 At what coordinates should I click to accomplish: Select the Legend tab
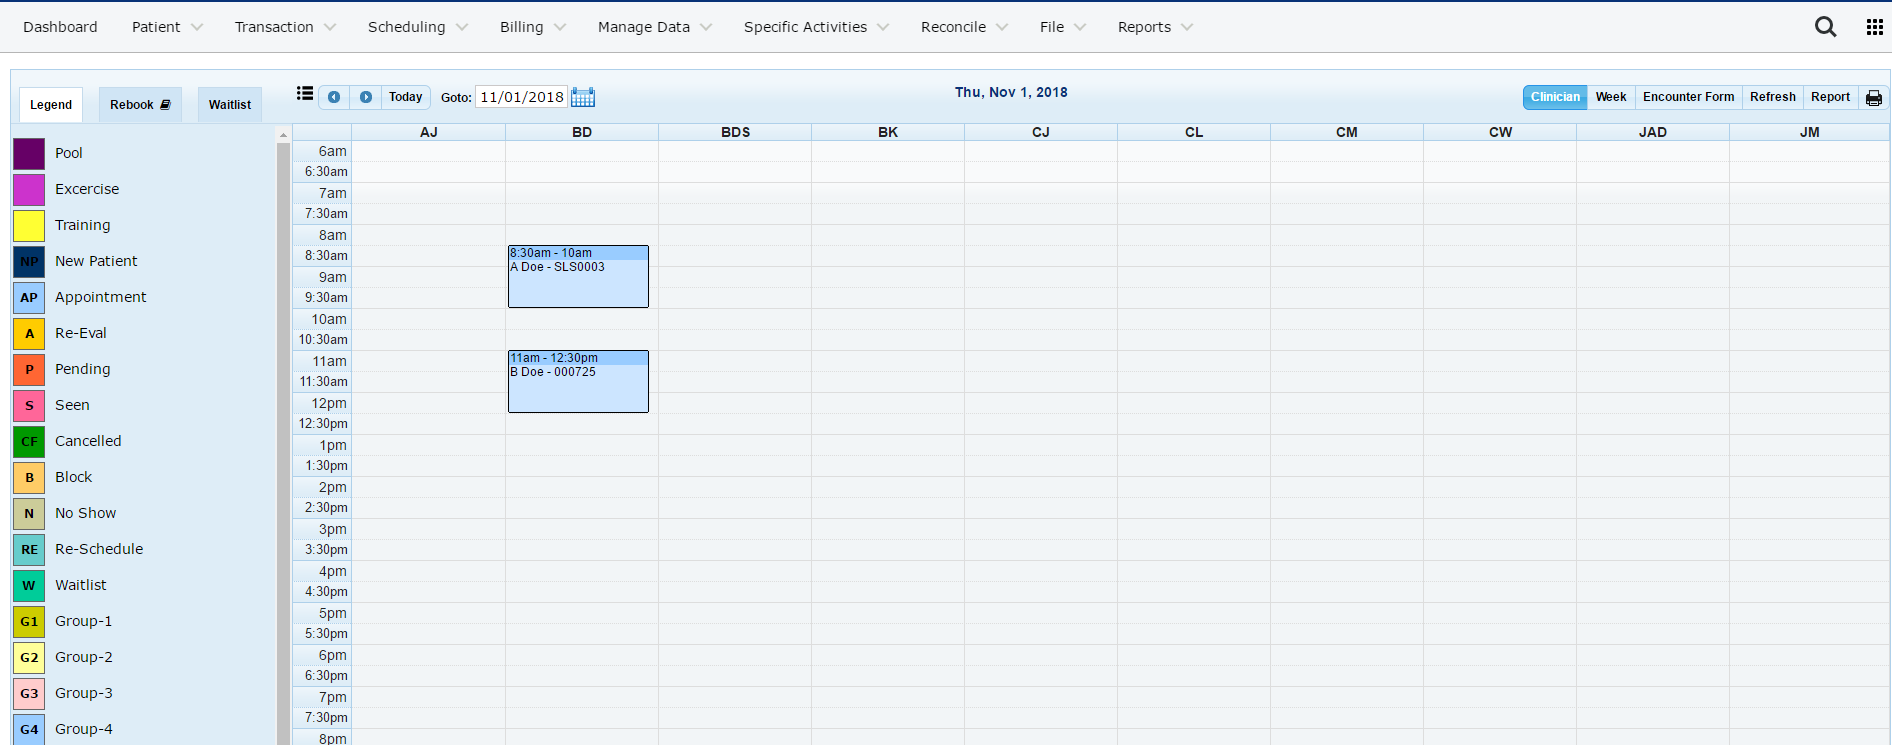(51, 105)
